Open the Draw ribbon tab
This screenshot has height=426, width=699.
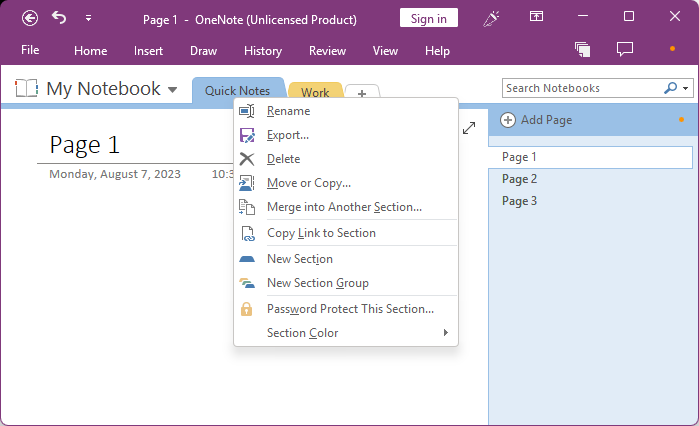203,51
